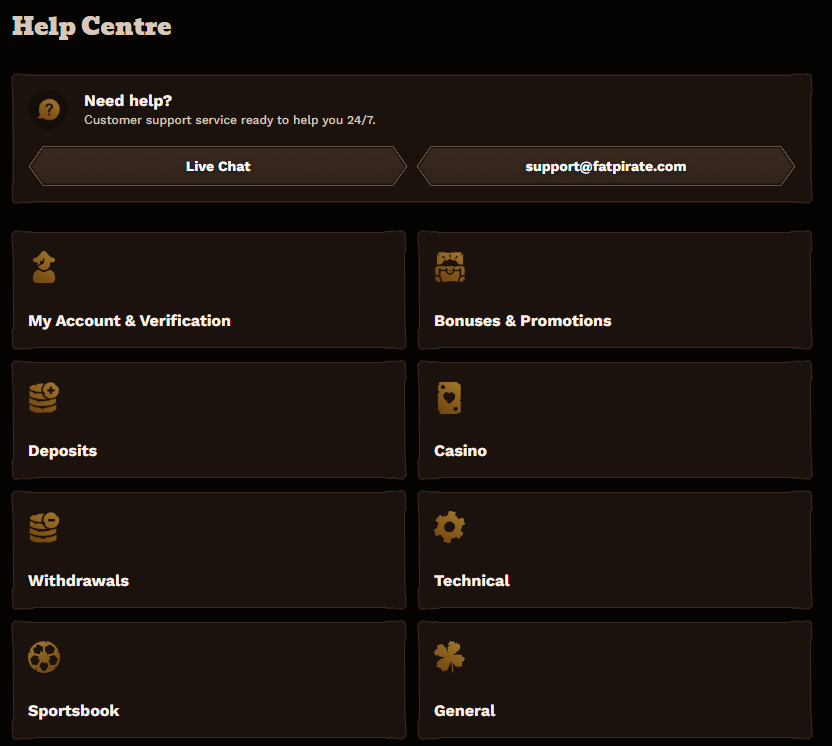
Task: Go to General help topics
Action: [615, 680]
